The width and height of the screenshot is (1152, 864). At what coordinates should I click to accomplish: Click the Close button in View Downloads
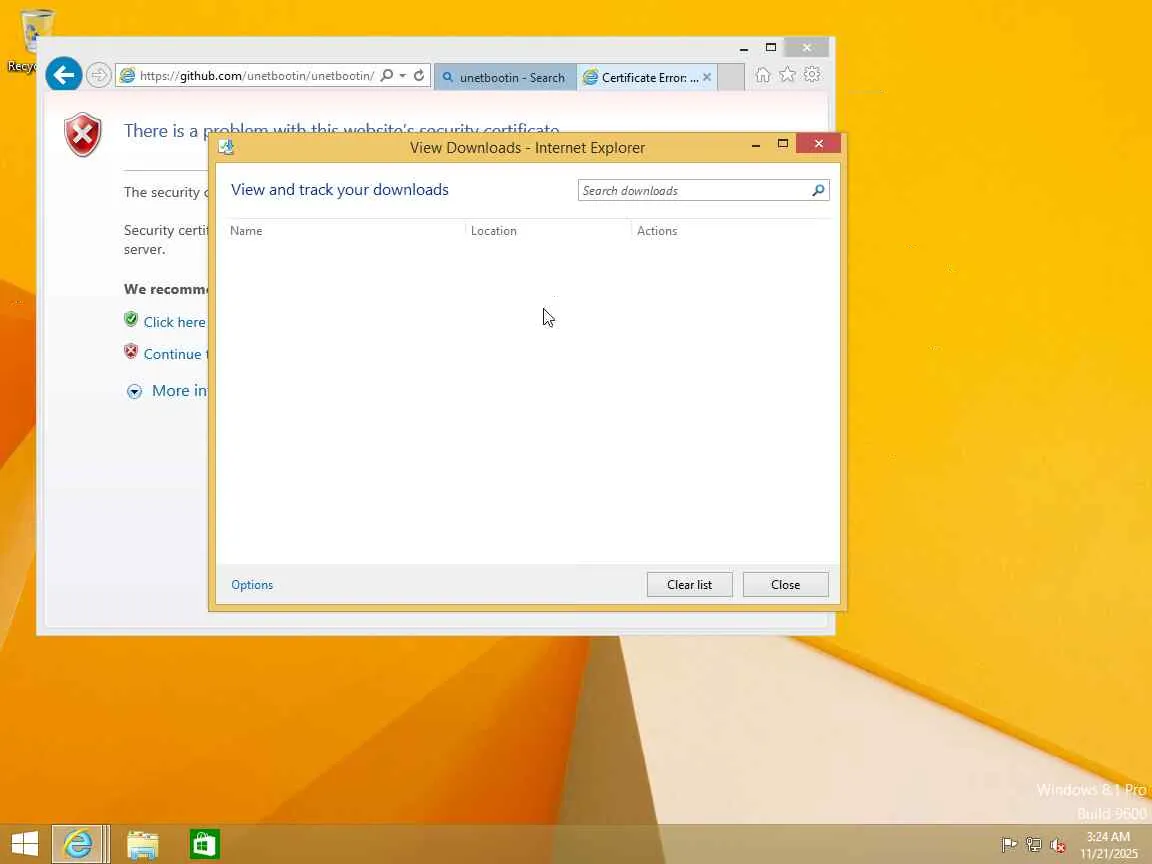(x=785, y=585)
